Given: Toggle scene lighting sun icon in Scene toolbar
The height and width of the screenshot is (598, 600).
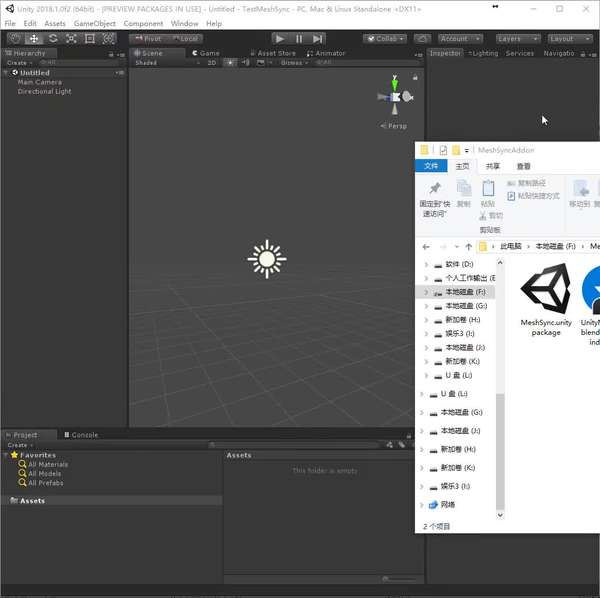Looking at the screenshot, I should click(x=230, y=62).
